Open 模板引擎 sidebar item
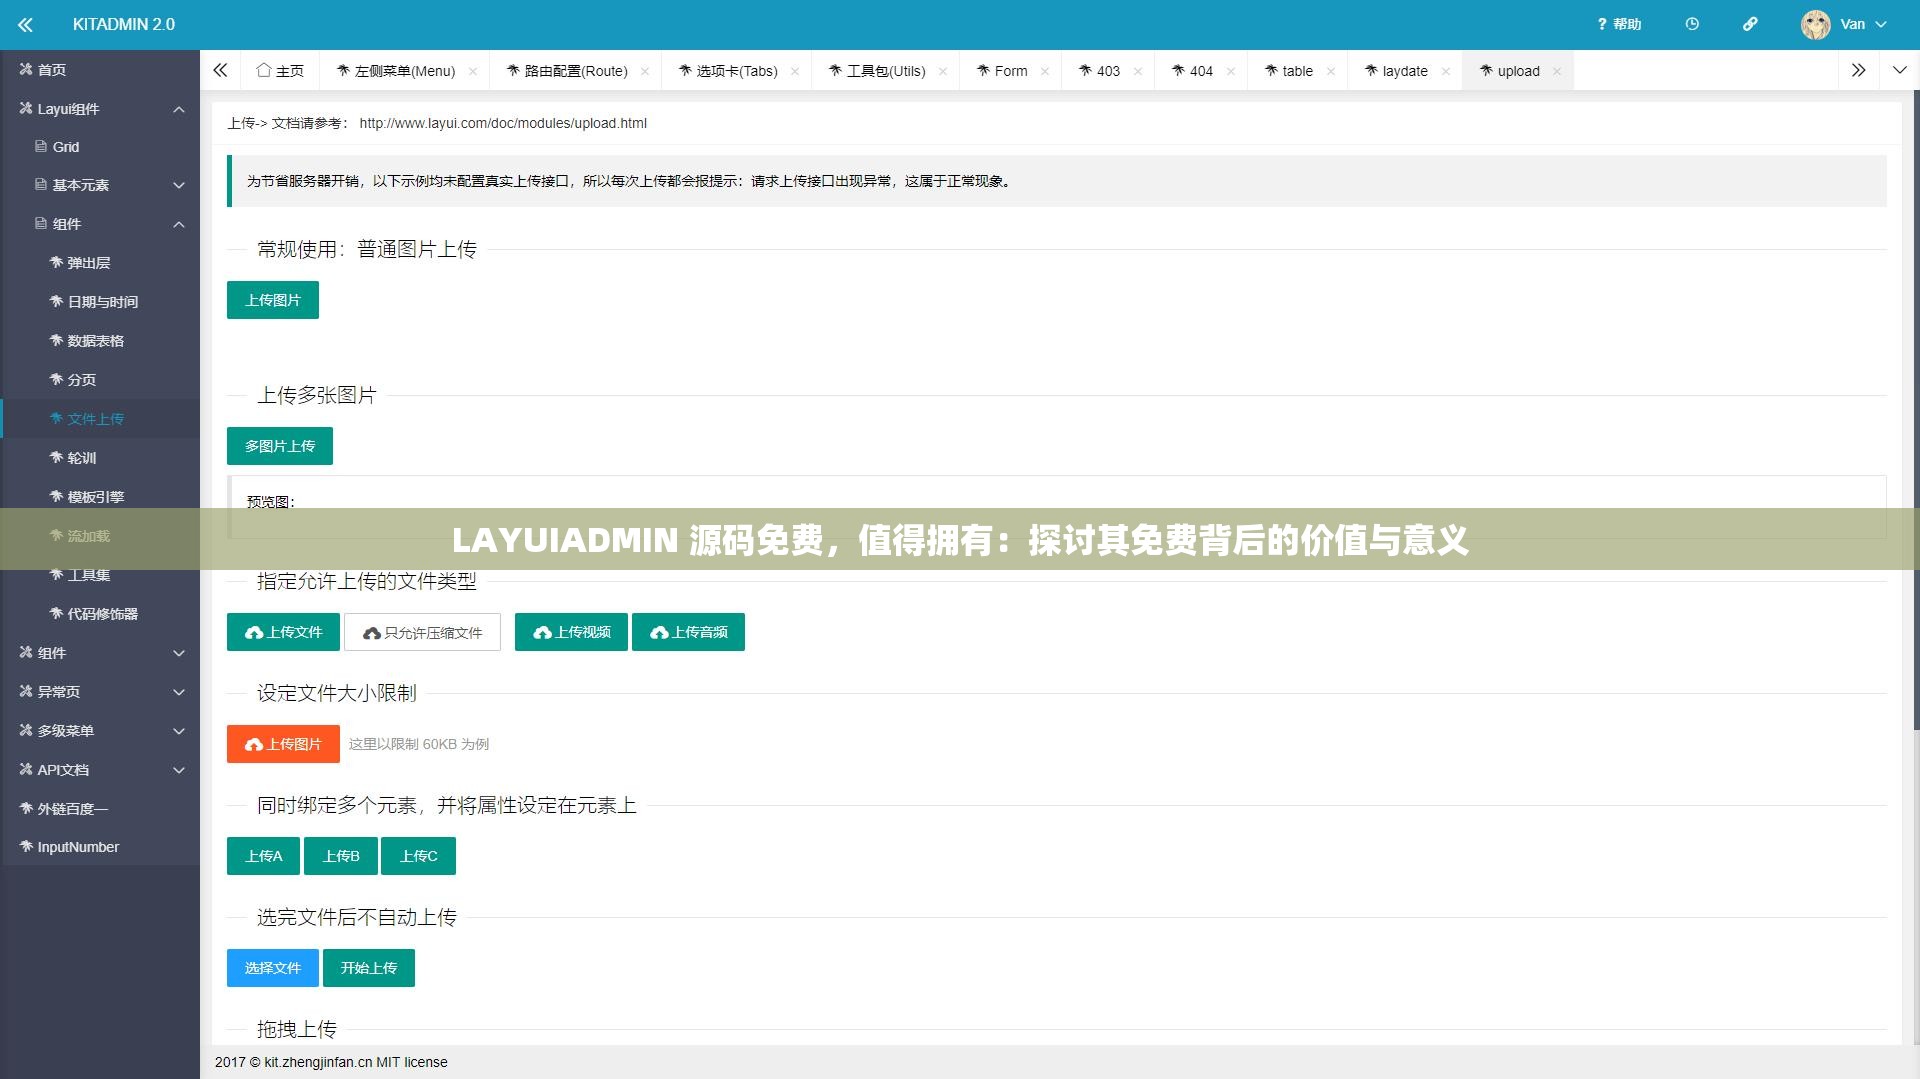 100,497
